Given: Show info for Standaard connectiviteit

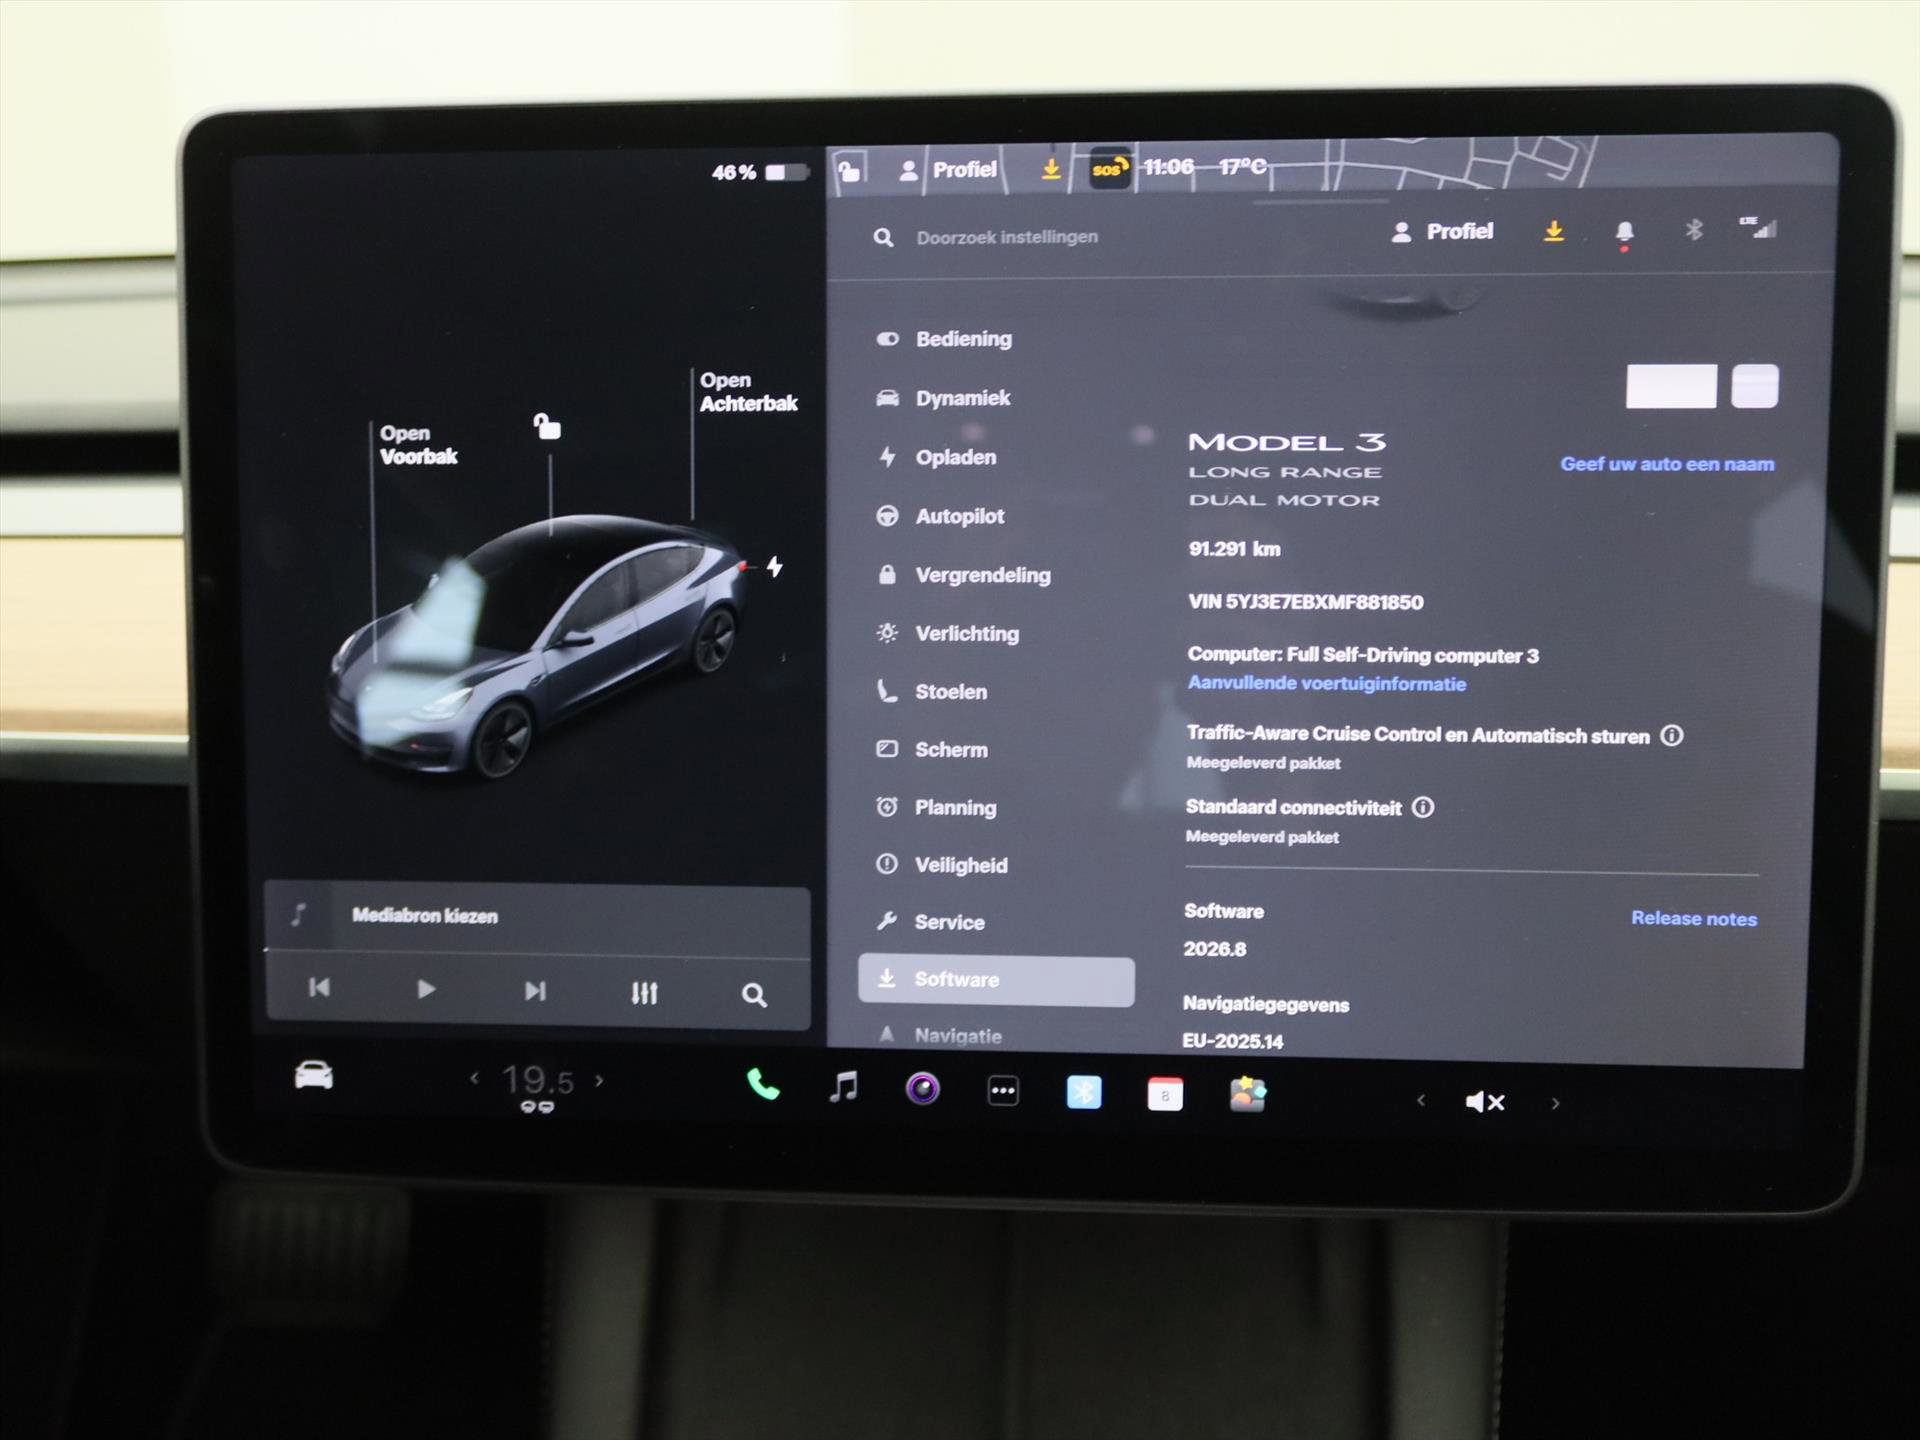Looking at the screenshot, I should (1423, 807).
